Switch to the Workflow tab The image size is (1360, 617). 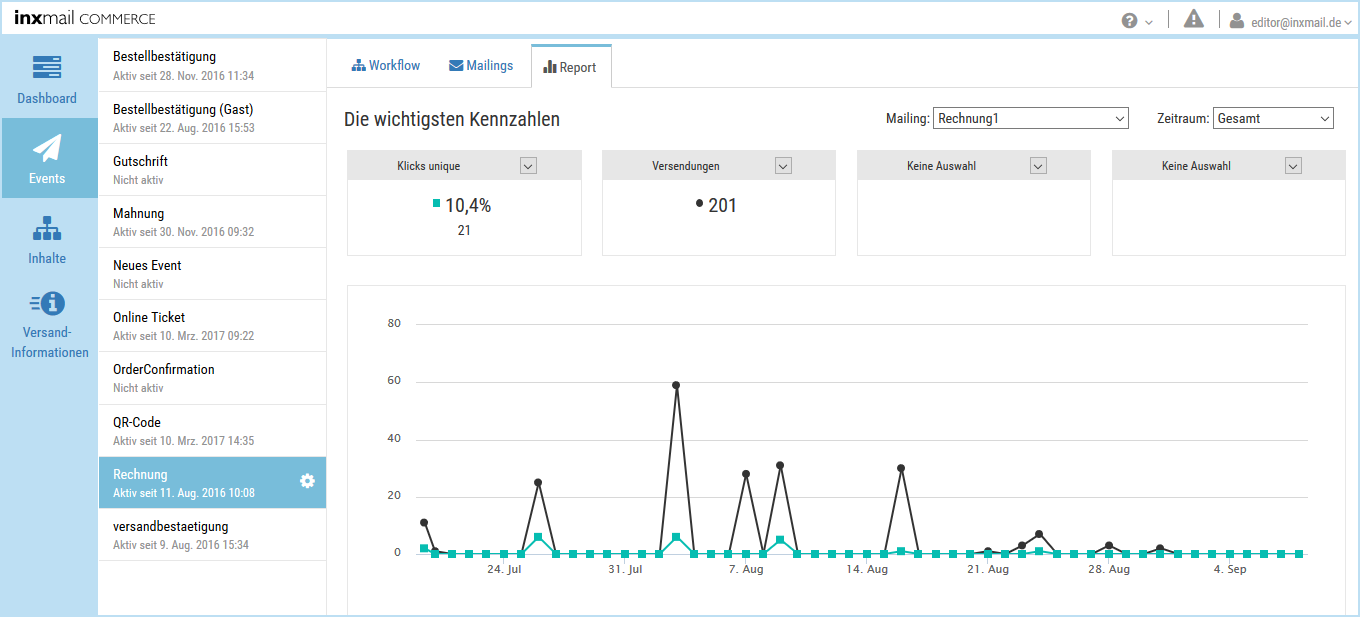pyautogui.click(x=386, y=66)
